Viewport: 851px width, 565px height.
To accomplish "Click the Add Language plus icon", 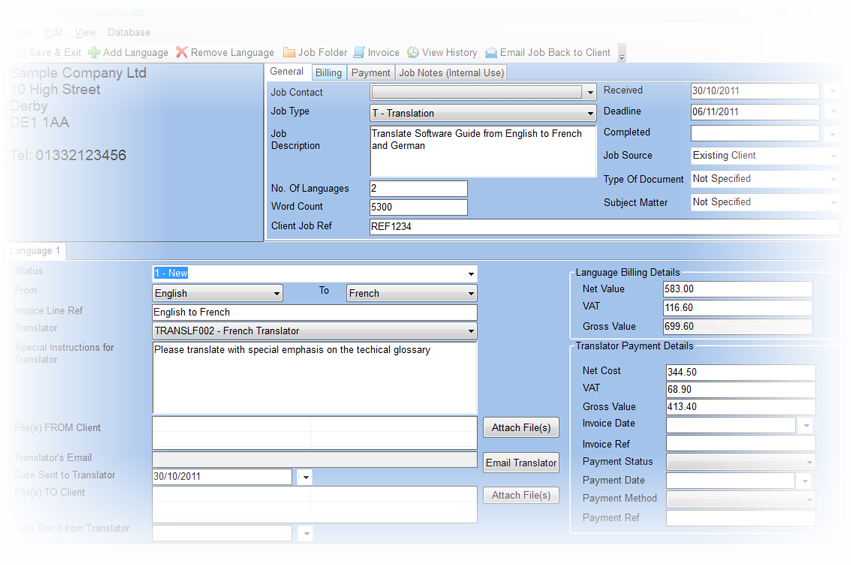I will click(94, 53).
